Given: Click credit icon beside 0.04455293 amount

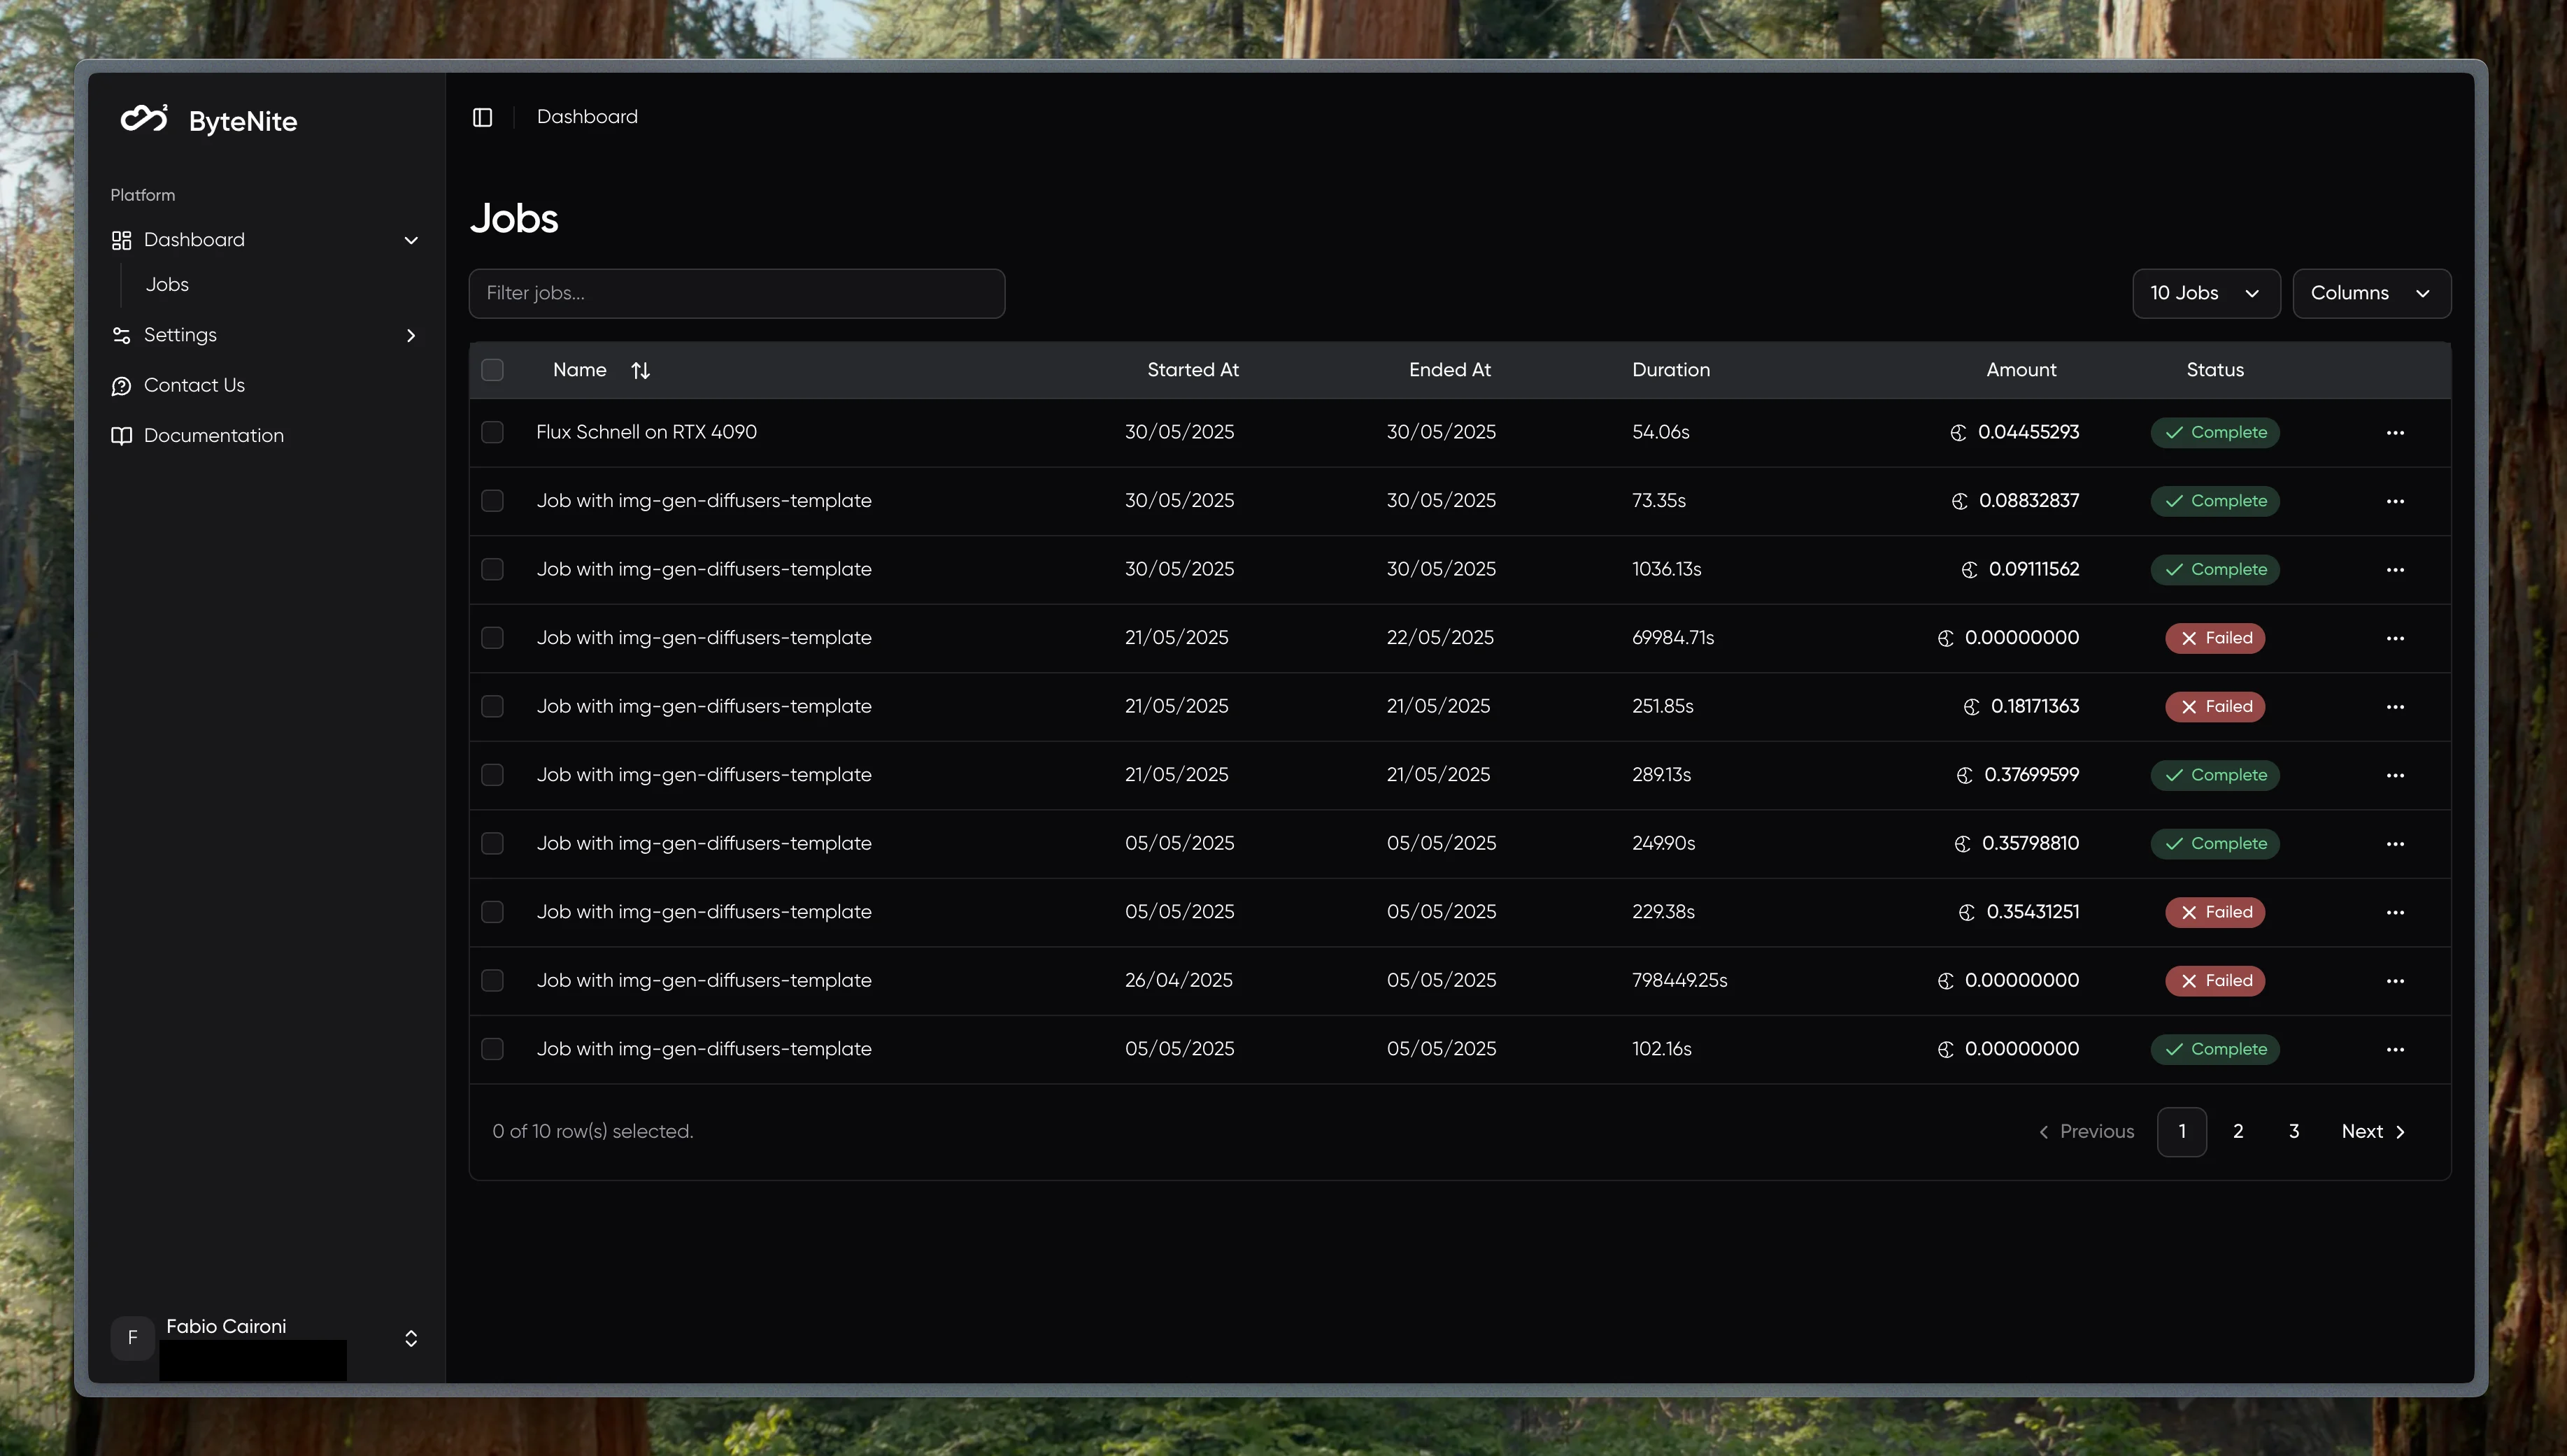Looking at the screenshot, I should pos(1958,433).
